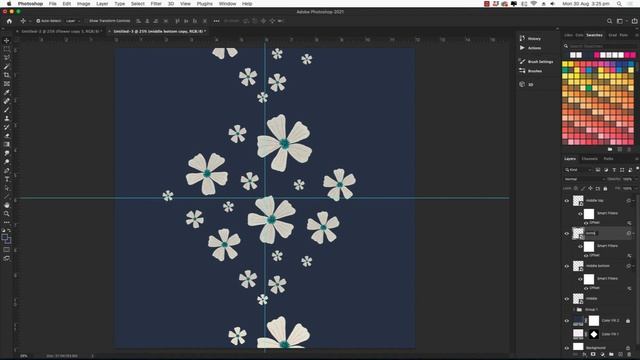
Task: Select the Color Fill 1 layer name
Action: 610,334
